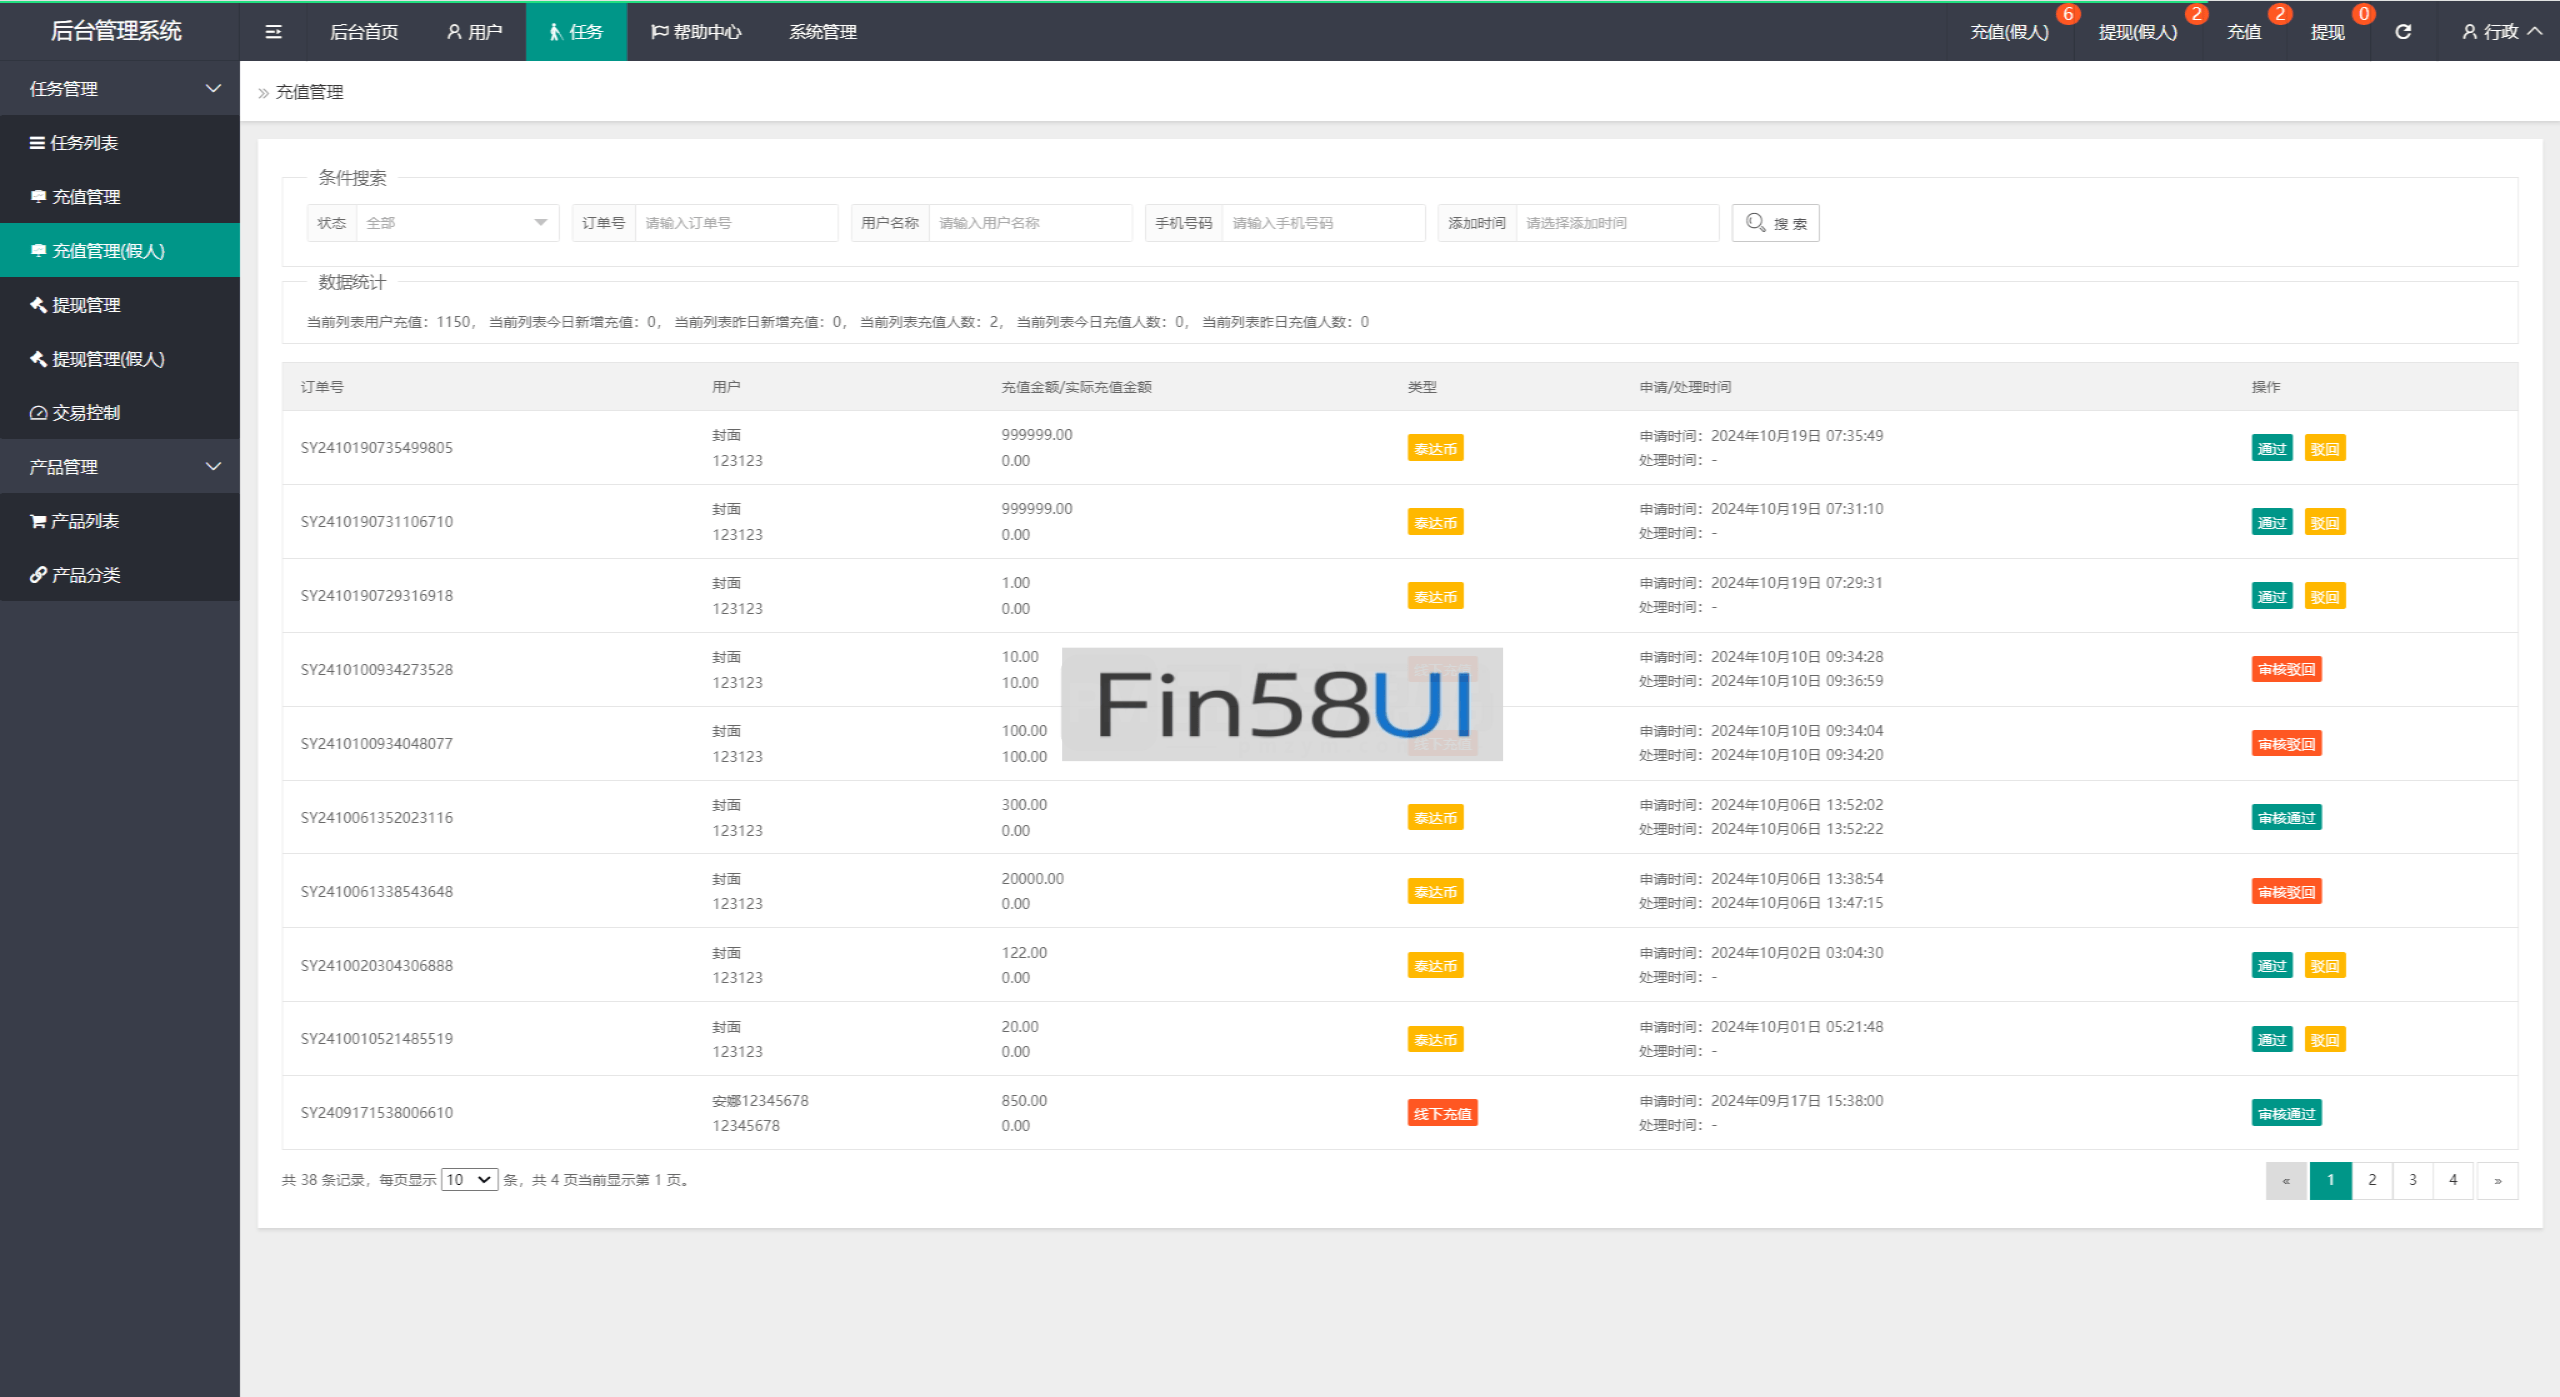Reject order SY2410010521485519 with 驳回

[2324, 1040]
